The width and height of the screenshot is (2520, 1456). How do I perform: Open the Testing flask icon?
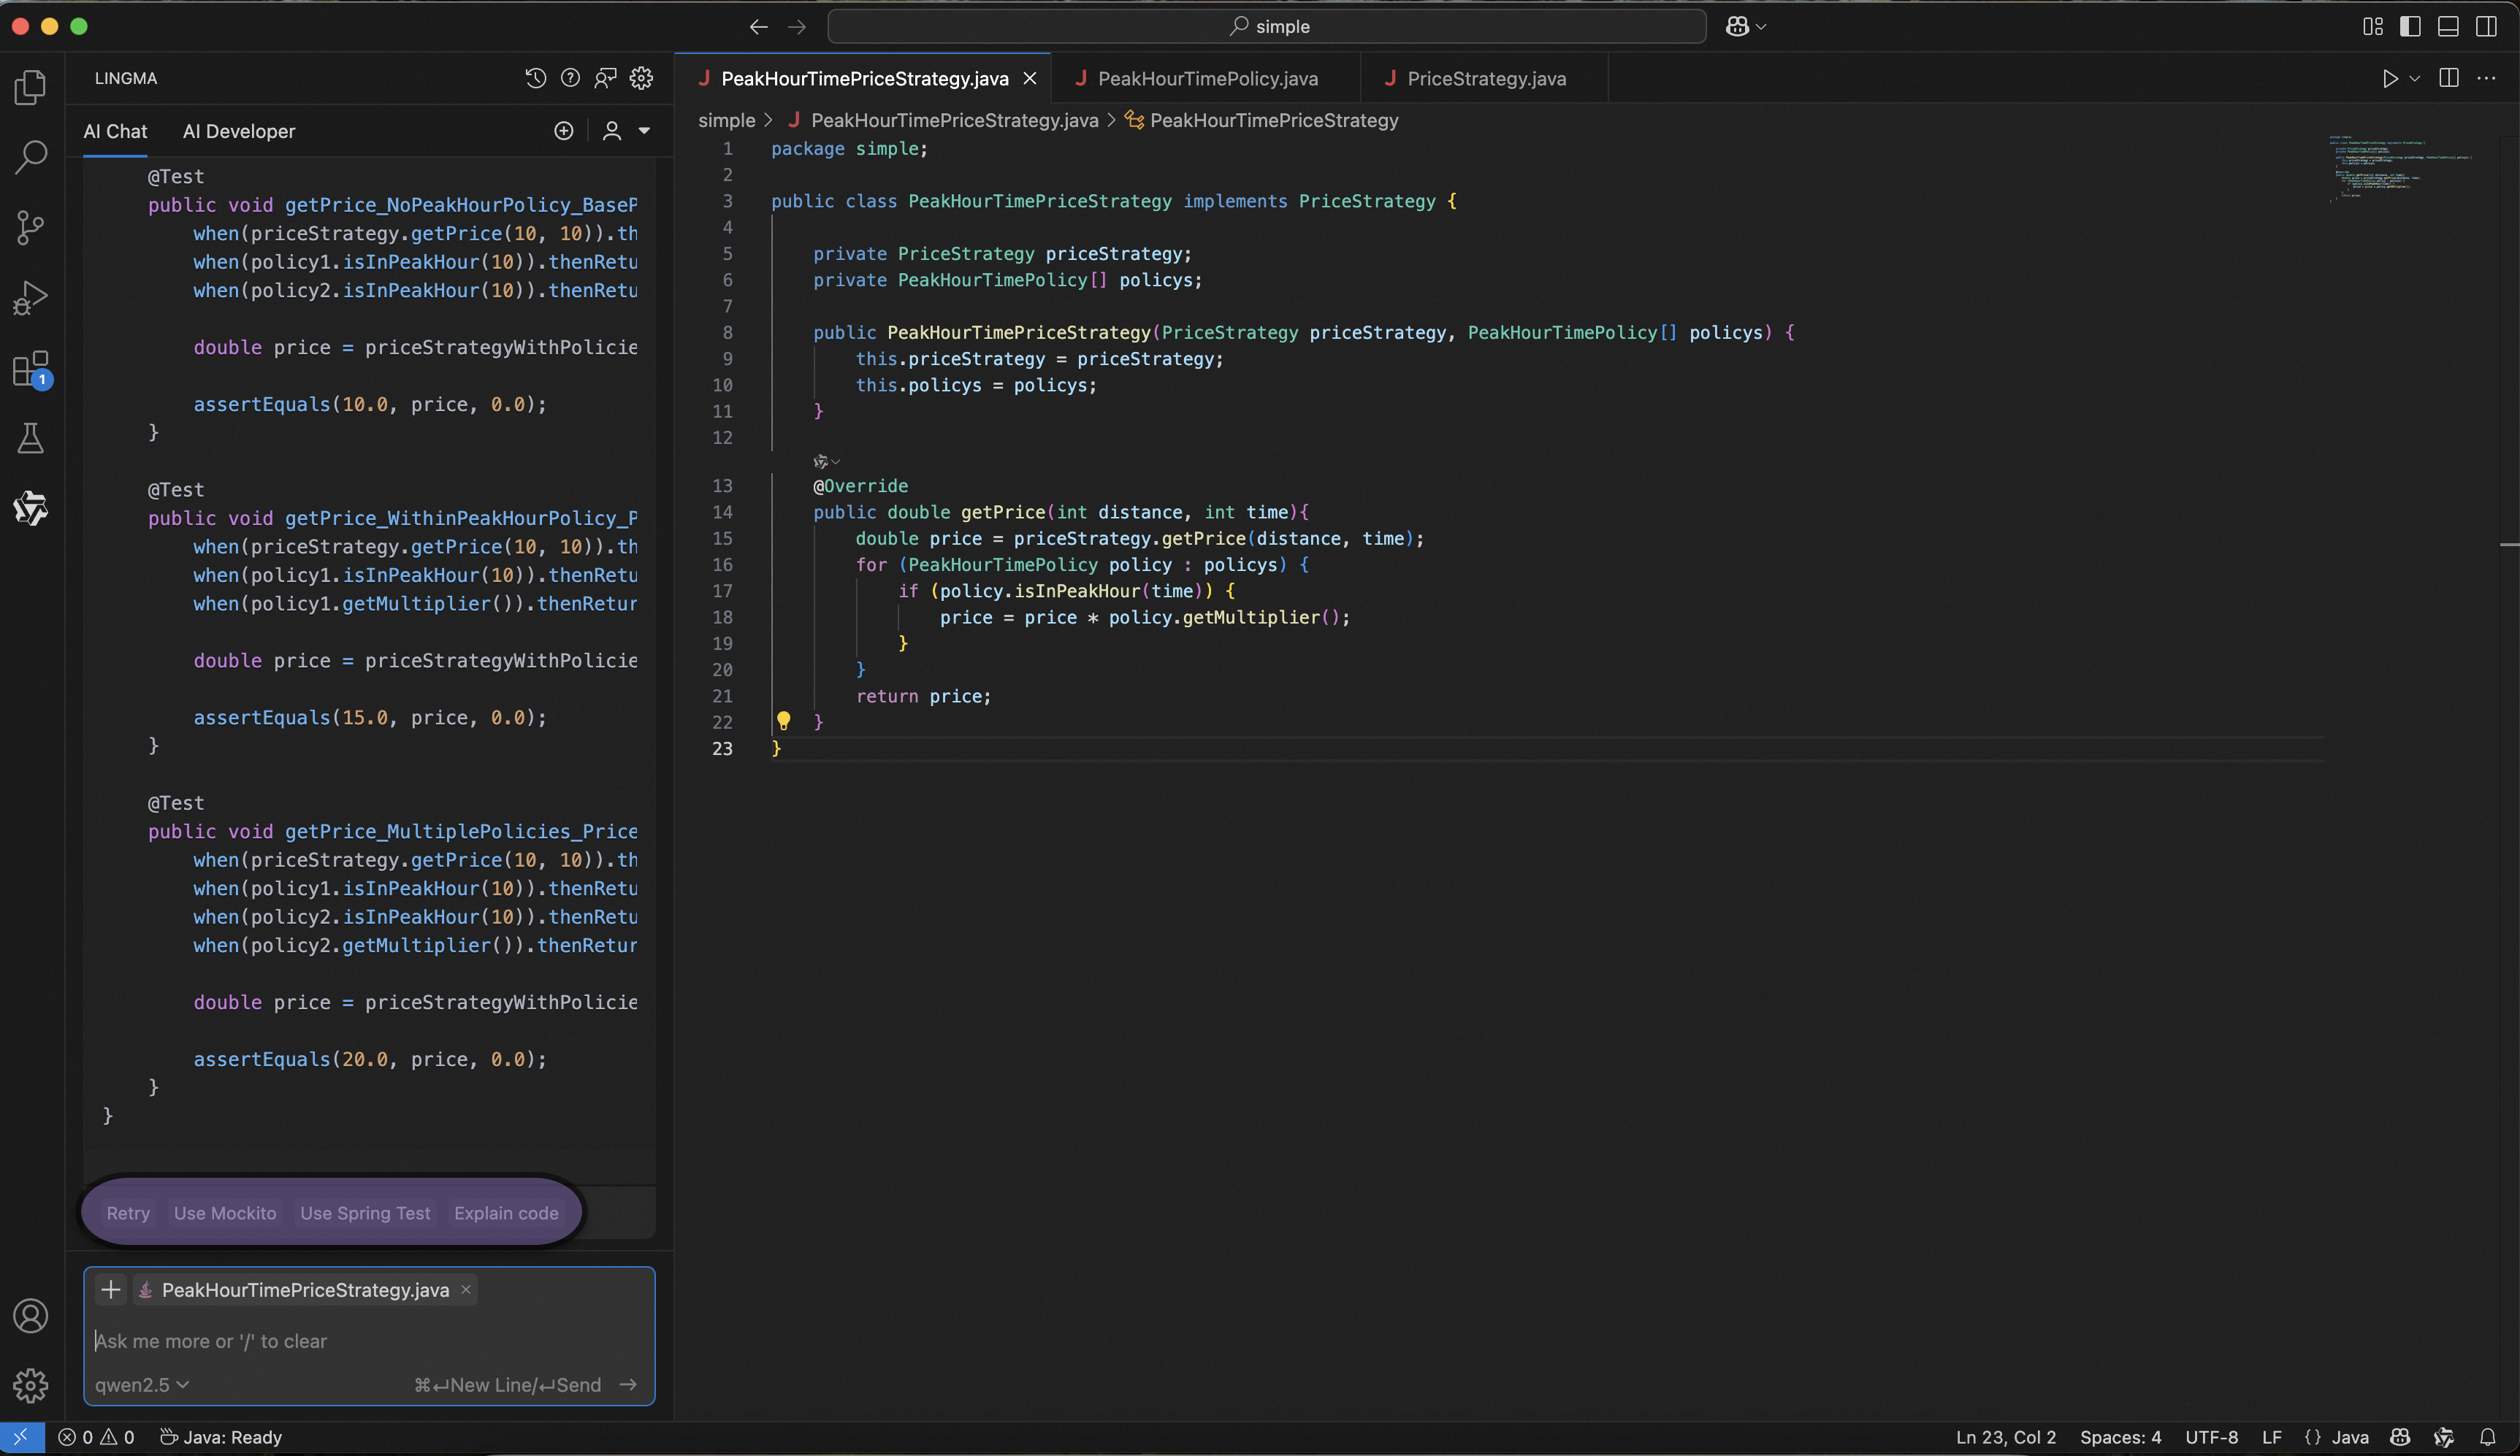[x=31, y=438]
